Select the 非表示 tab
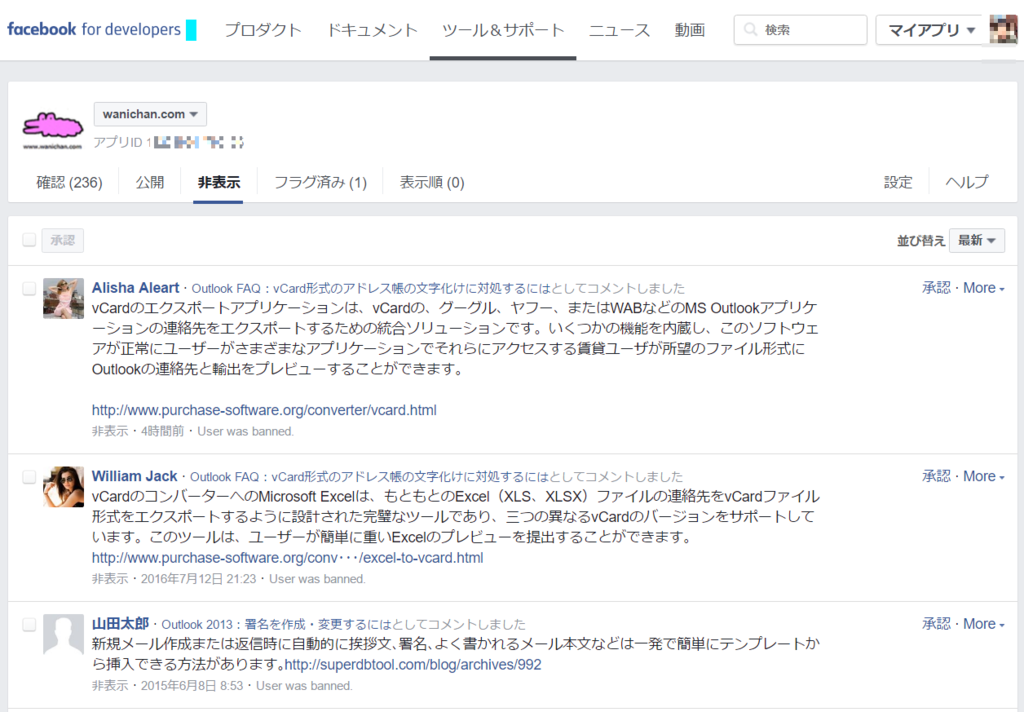The image size is (1024, 712). coord(219,182)
